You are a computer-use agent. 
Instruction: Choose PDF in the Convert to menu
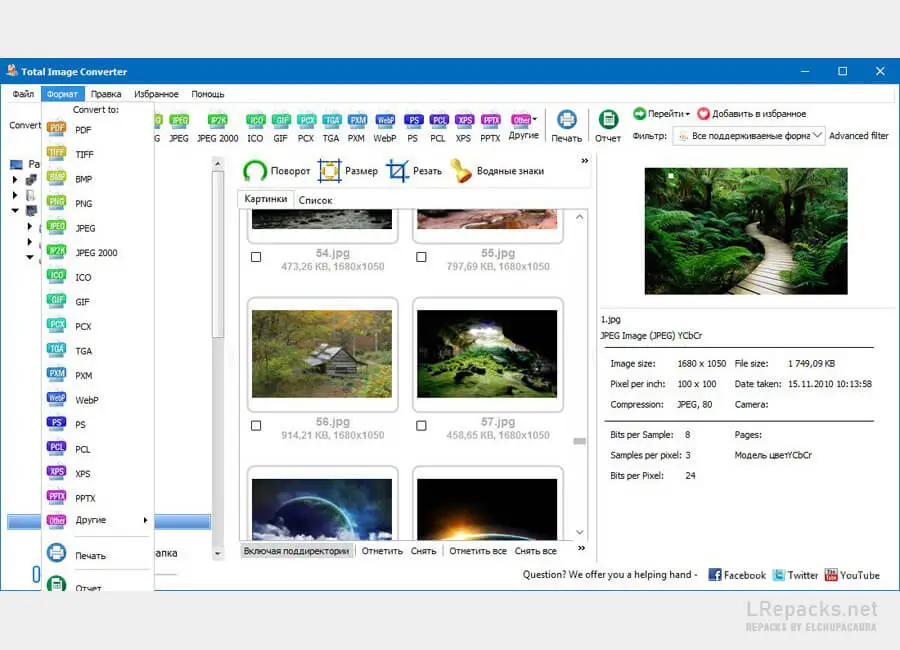pyautogui.click(x=98, y=130)
